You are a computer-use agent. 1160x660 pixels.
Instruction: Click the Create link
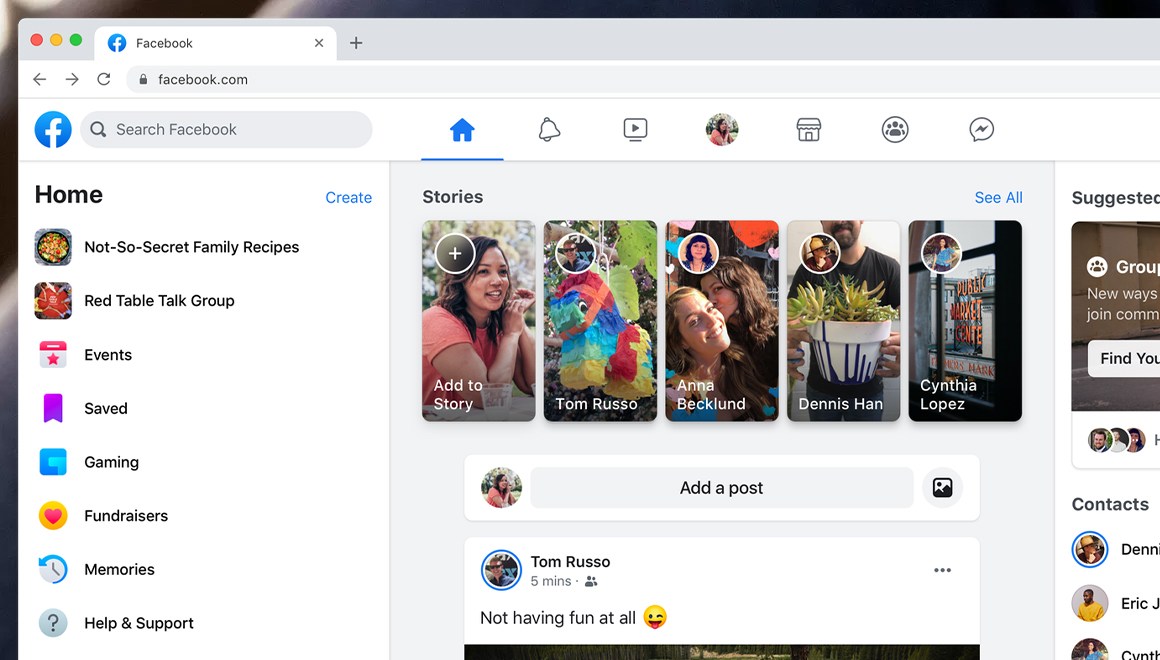tap(348, 198)
